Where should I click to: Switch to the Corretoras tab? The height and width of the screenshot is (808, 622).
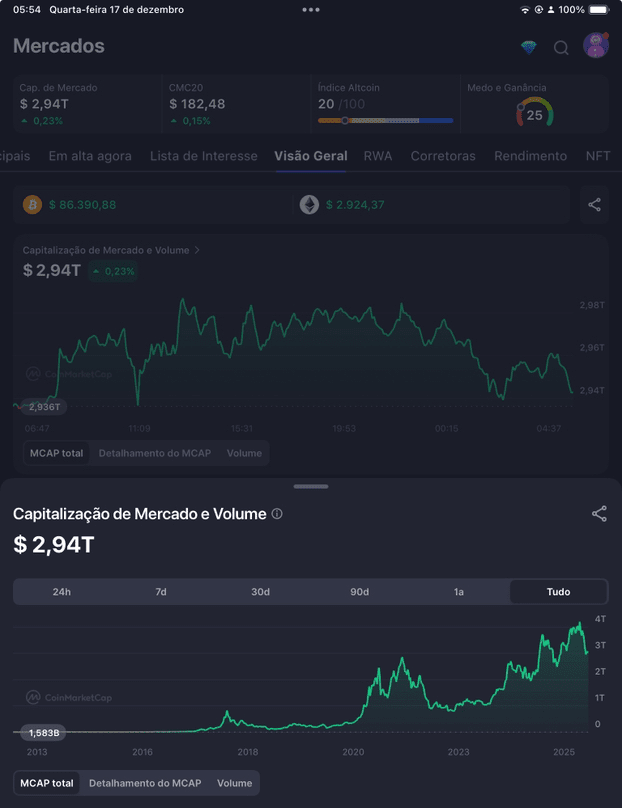443,156
